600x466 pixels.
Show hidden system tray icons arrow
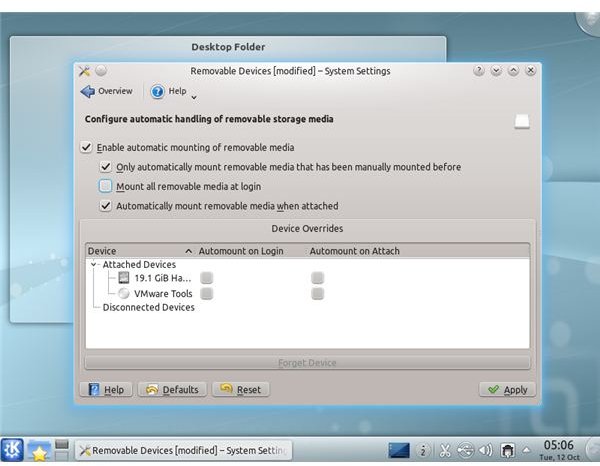tap(527, 450)
